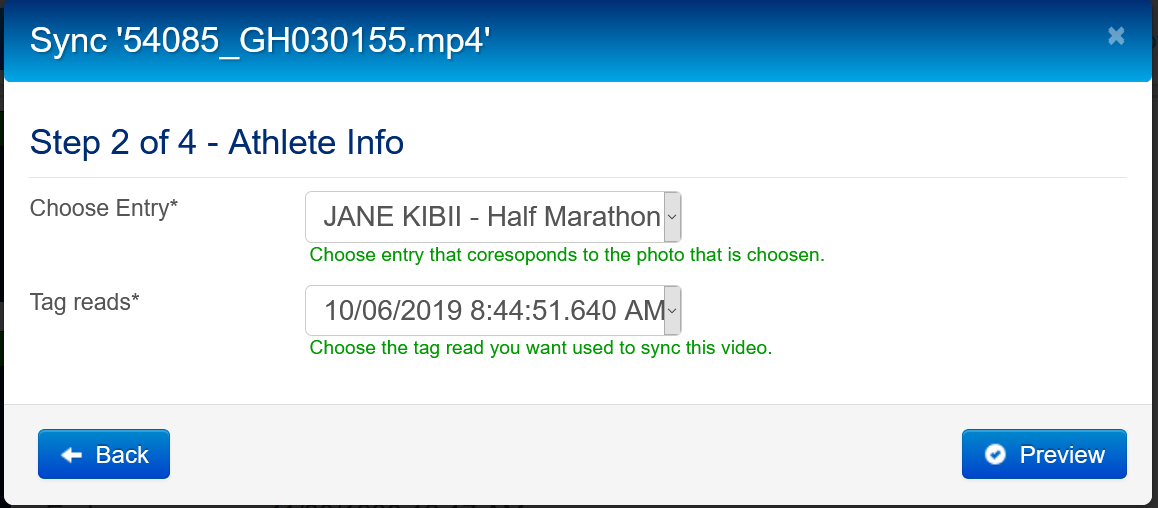Close the Sync dialog with the X
Screen dimensions: 1158x508
click(x=1116, y=36)
